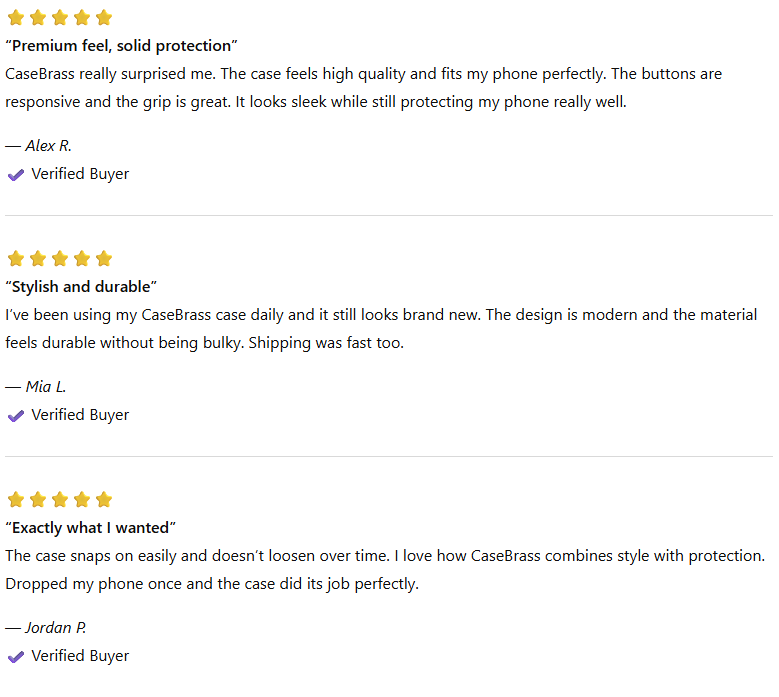779x697 pixels.
Task: Click the first star of Mia L.'s review
Action: tap(16, 259)
